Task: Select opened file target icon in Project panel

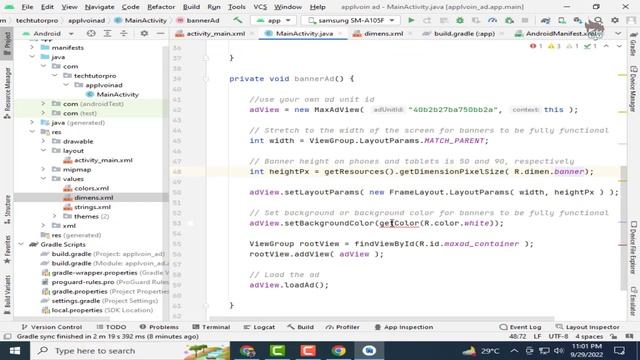Action: pos(91,33)
